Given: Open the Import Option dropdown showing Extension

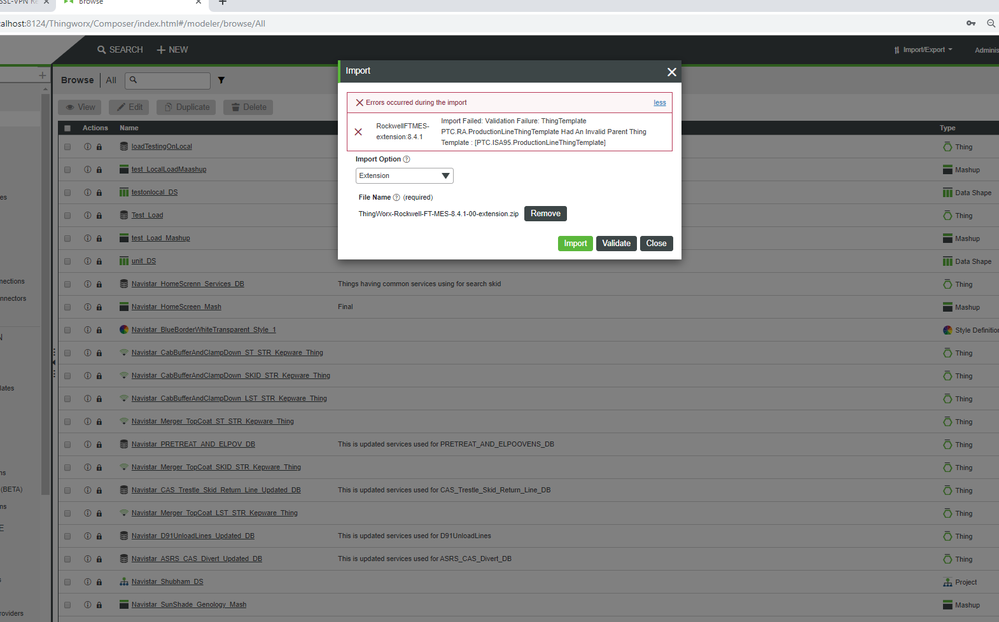Looking at the screenshot, I should (x=404, y=176).
